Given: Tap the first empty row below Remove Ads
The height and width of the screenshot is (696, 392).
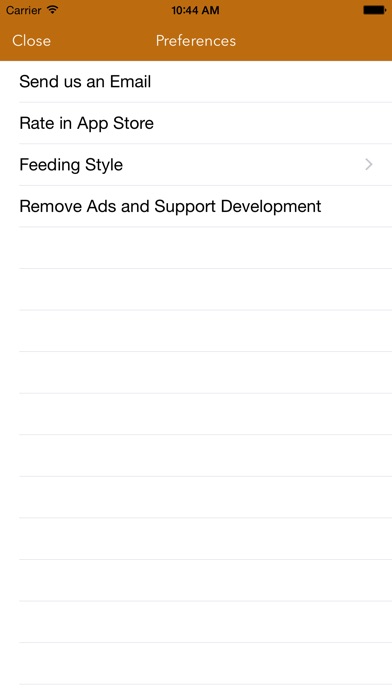Looking at the screenshot, I should 196,248.
